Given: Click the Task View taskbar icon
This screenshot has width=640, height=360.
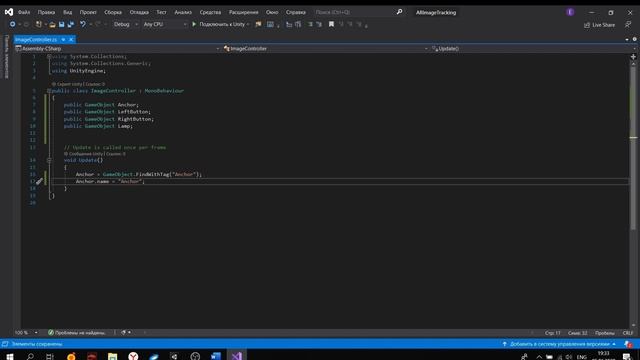Looking at the screenshot, I should coord(50,356).
